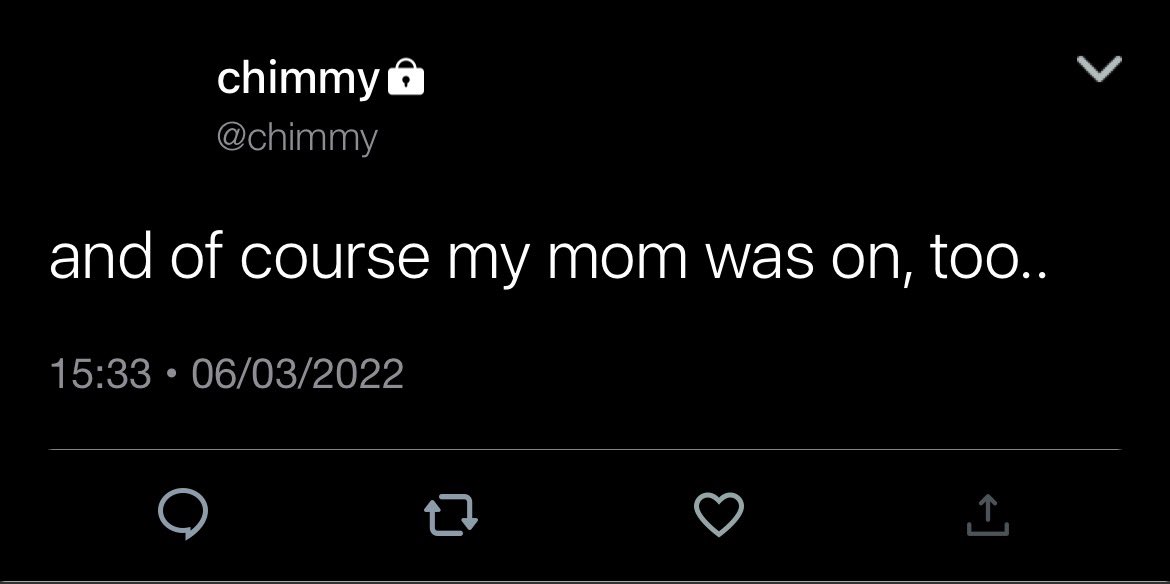
Task: Click the @ symbol in the chimmy handle
Action: 232,139
